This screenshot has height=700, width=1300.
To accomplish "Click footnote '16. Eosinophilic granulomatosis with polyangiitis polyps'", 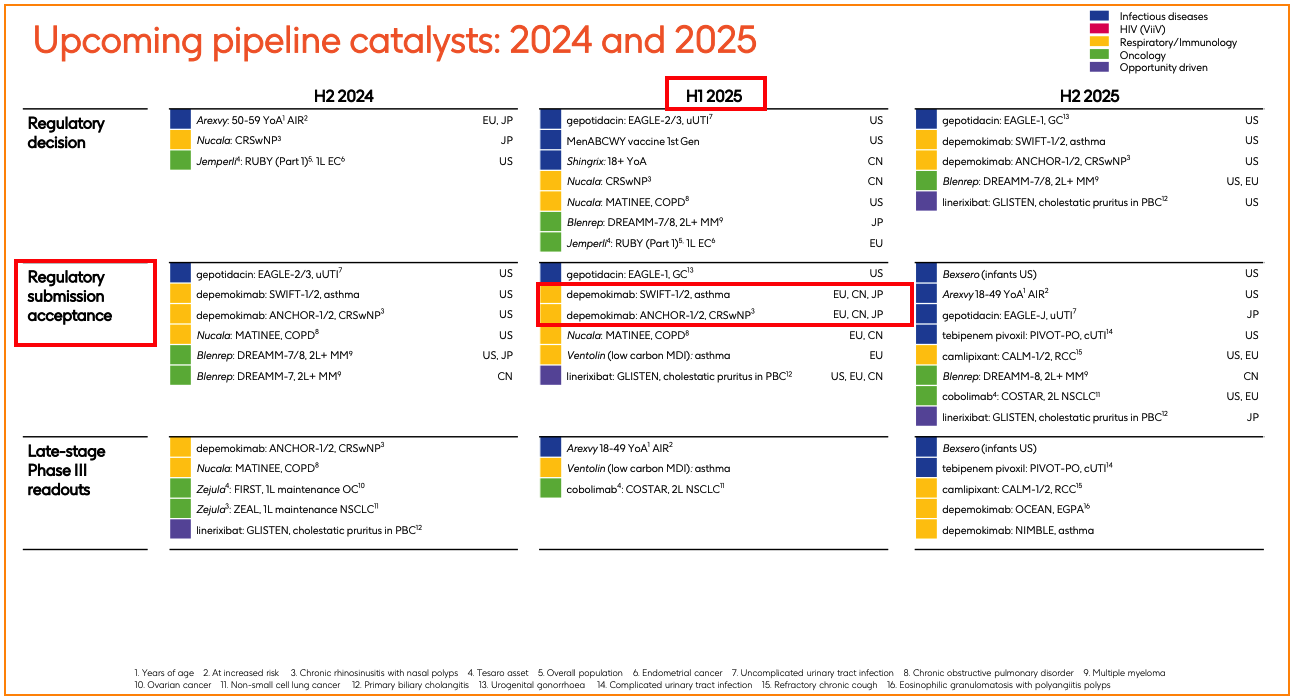I will point(997,685).
